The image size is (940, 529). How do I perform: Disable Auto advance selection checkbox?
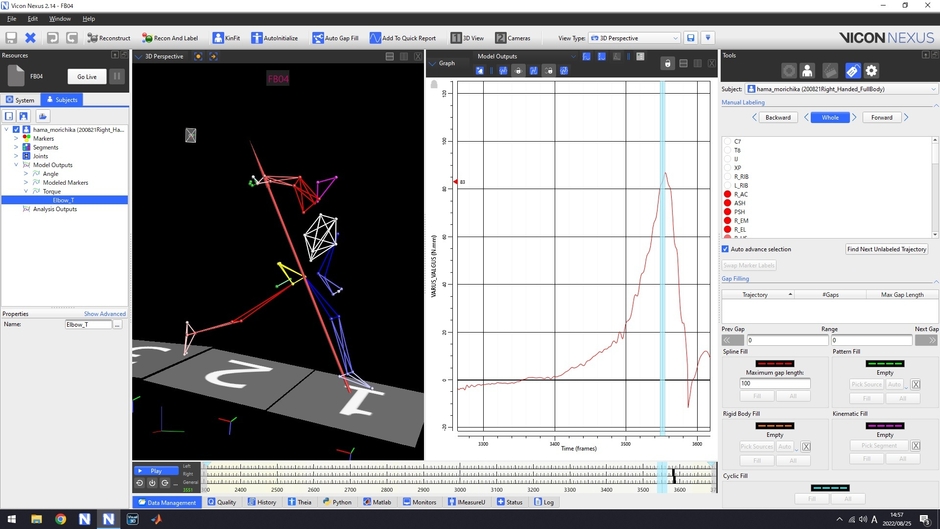point(725,249)
